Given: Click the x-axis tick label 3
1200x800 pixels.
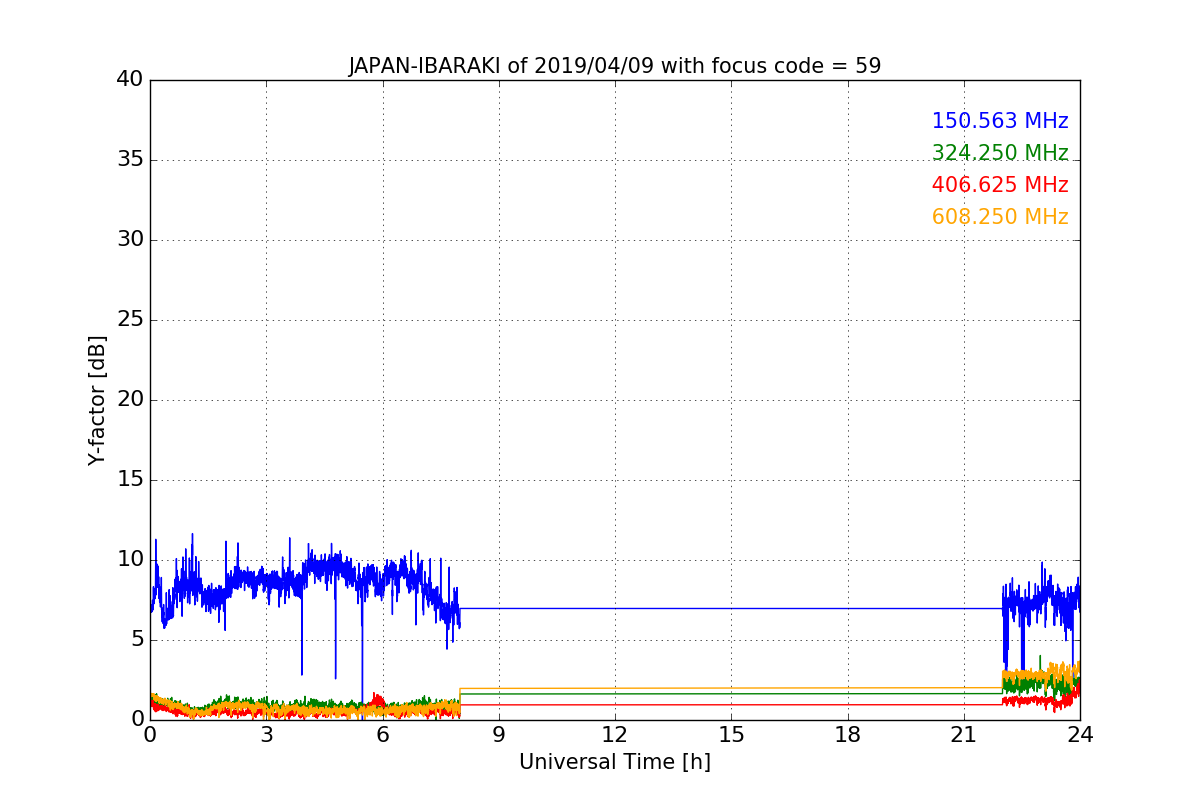Looking at the screenshot, I should coord(266,735).
